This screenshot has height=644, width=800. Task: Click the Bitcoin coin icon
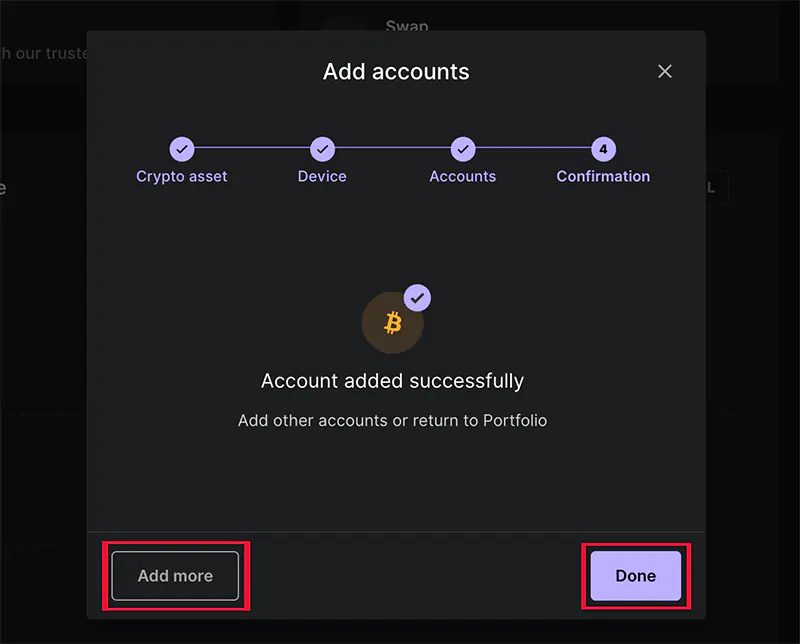[x=392, y=323]
